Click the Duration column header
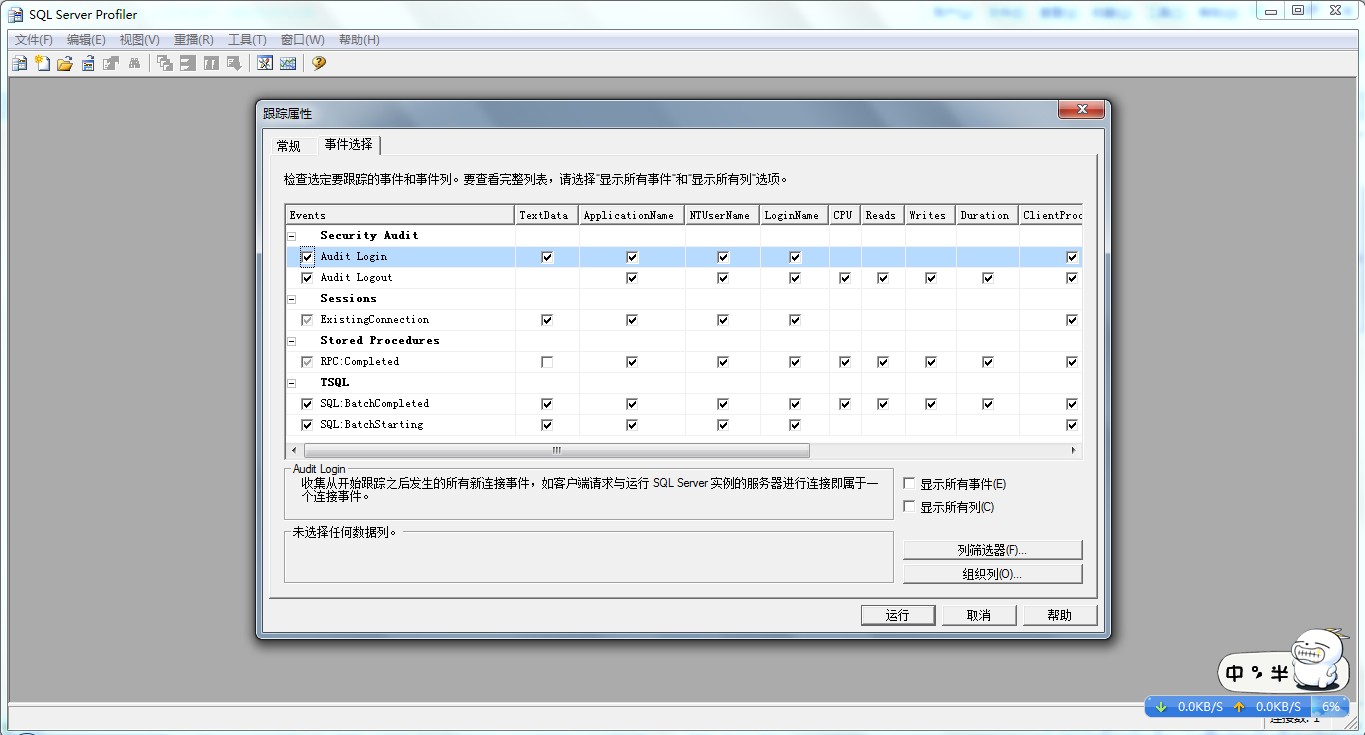The height and width of the screenshot is (735, 1365). [x=987, y=215]
